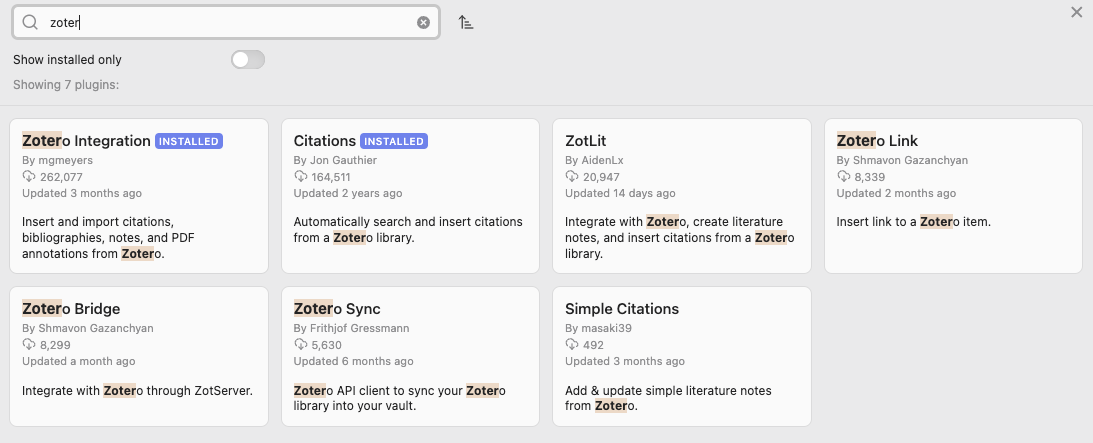
Task: Click the INSTALLED badge on Citations
Action: pyautogui.click(x=393, y=141)
